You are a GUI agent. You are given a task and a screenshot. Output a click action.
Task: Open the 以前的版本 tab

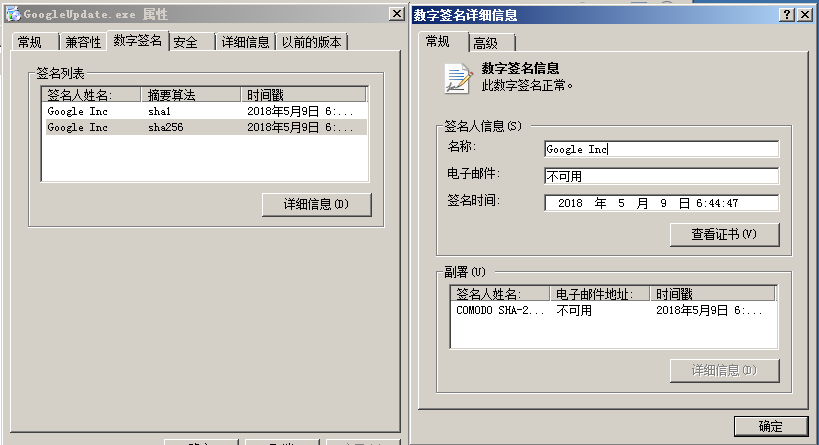pos(312,42)
